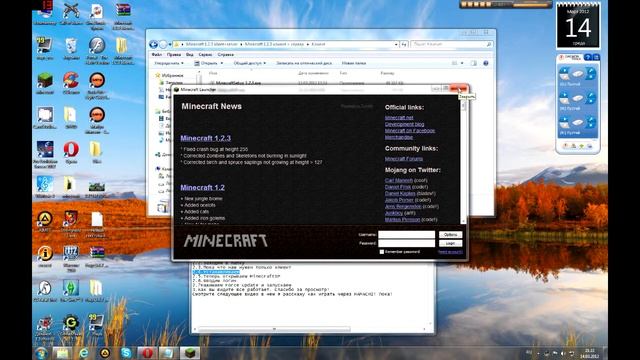Open the Development blog link

click(404, 124)
